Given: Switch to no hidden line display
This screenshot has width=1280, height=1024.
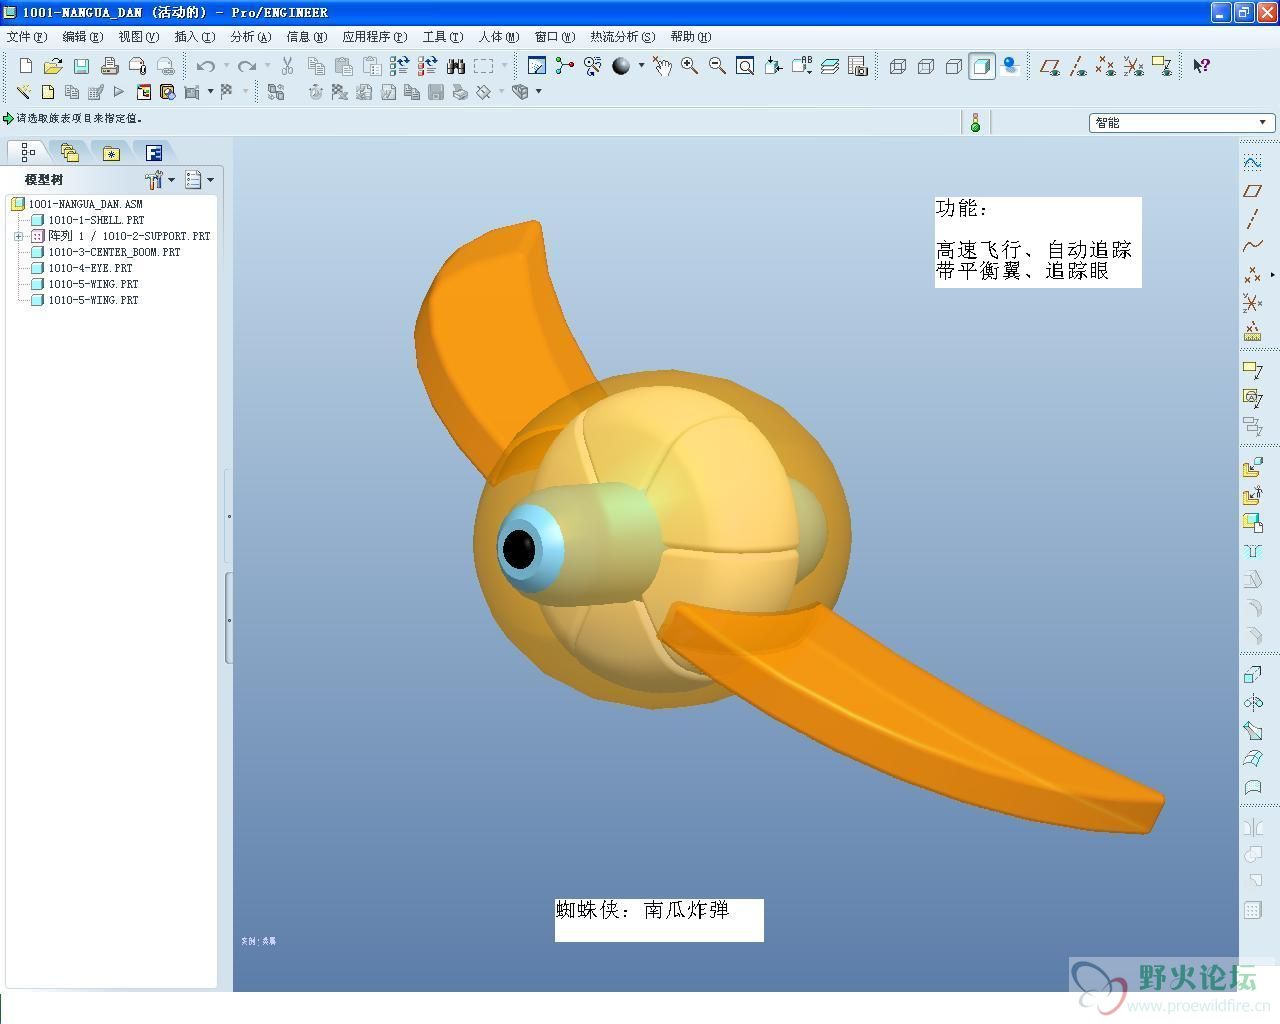Looking at the screenshot, I should coord(954,66).
